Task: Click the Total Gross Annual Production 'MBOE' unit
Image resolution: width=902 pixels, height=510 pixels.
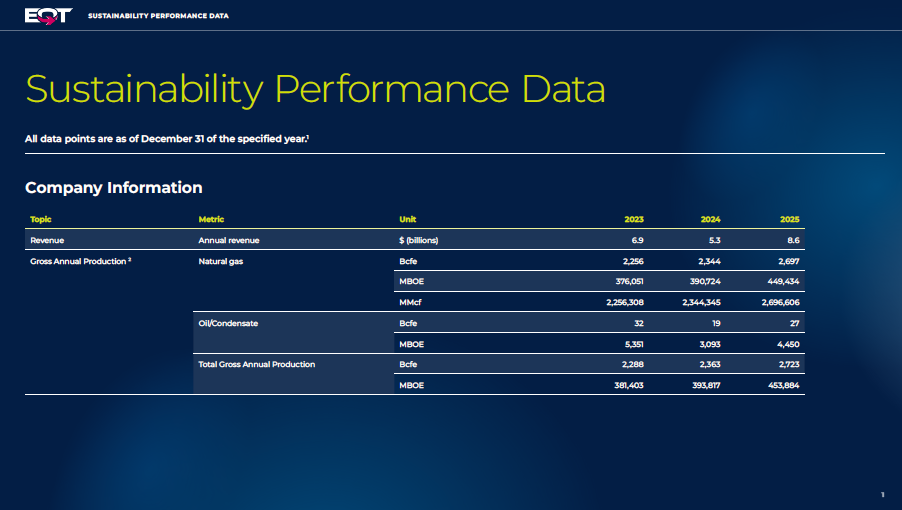Action: (411, 385)
